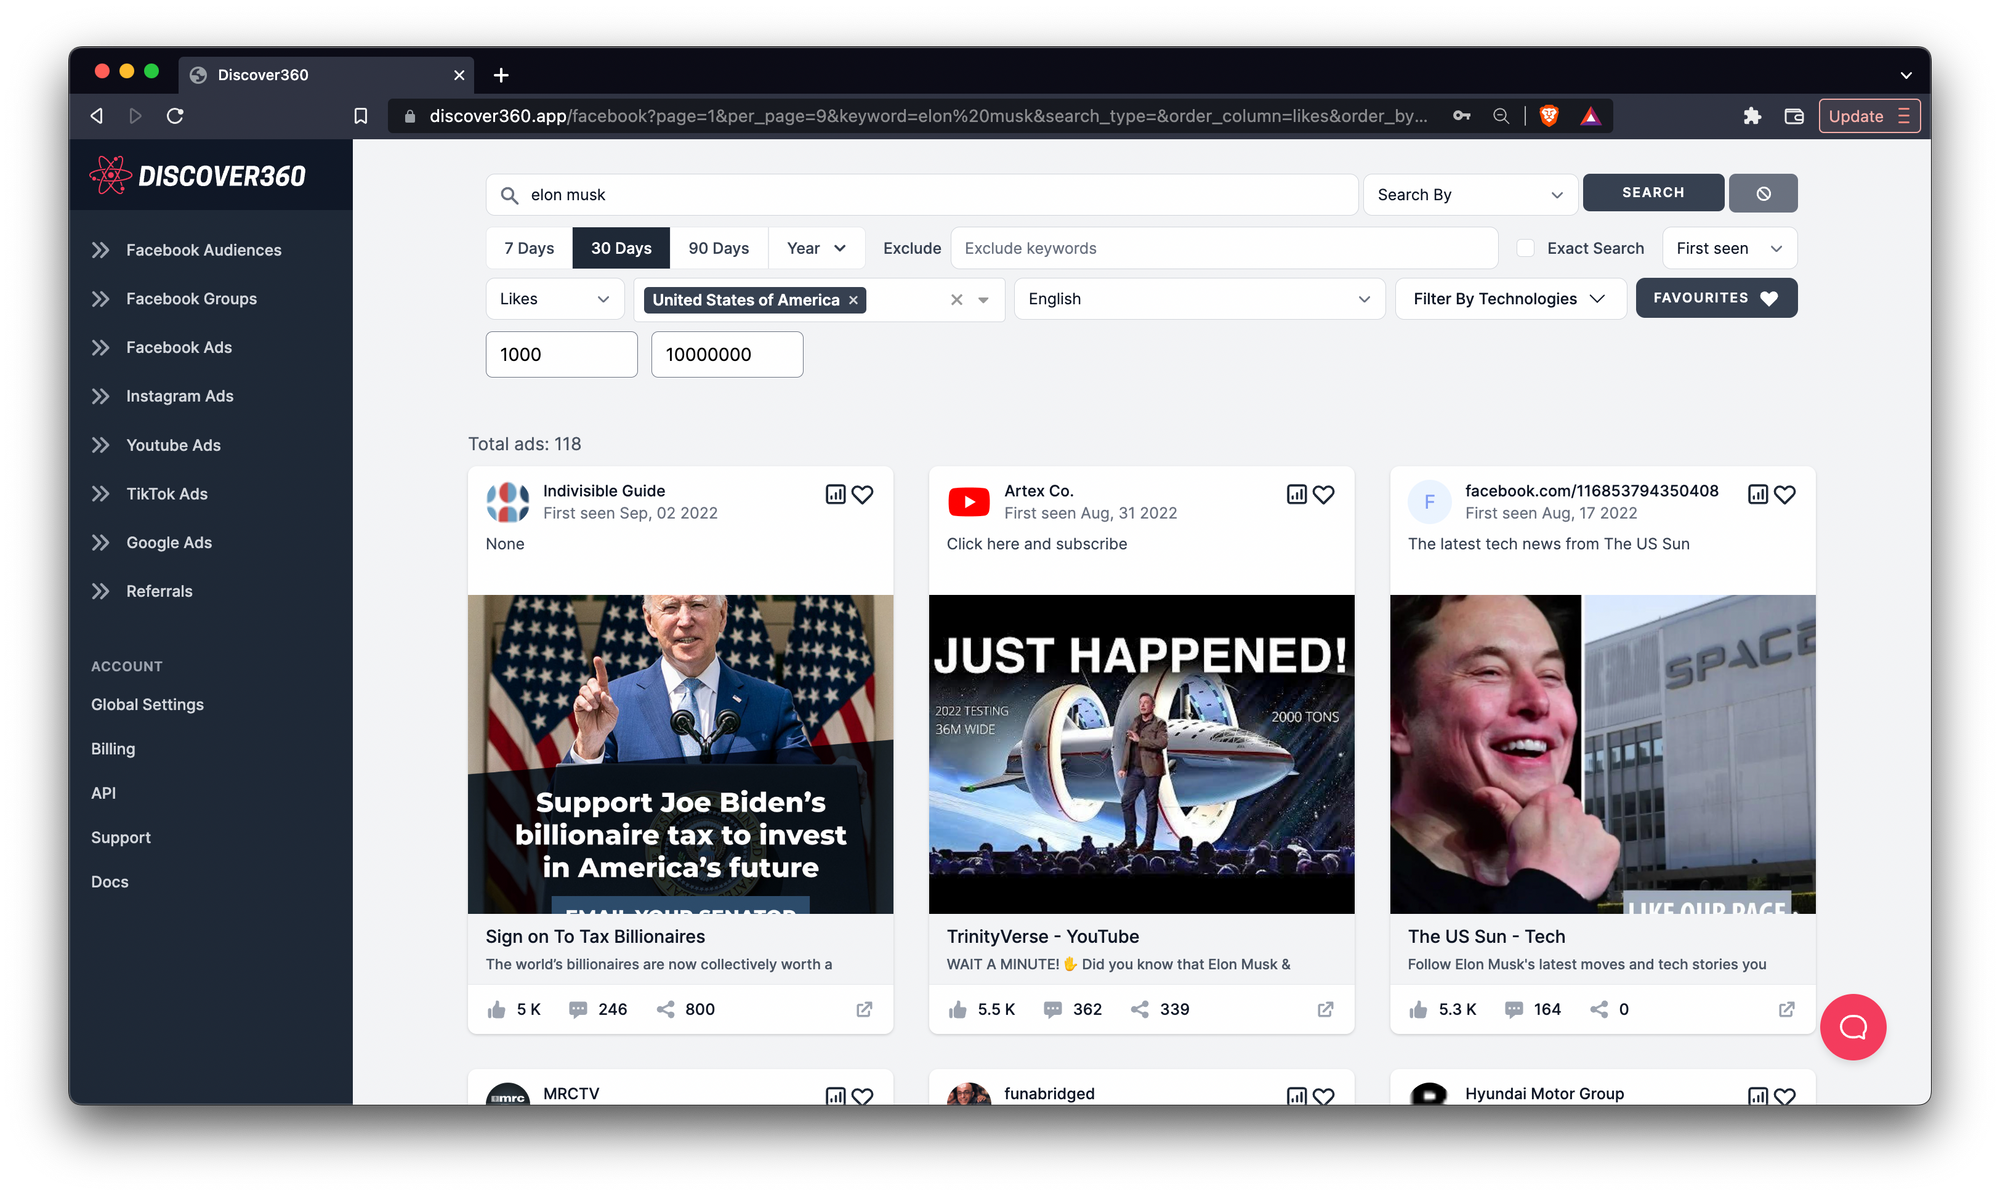The width and height of the screenshot is (2000, 1196).
Task: Go back in browser history
Action: click(x=97, y=116)
